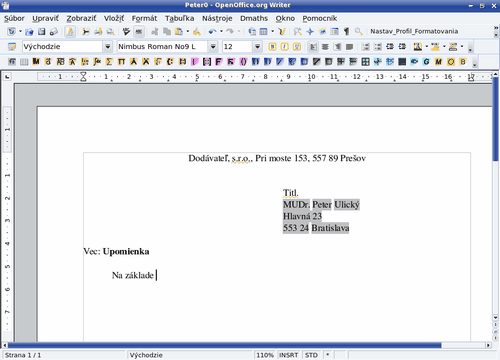The image size is (500, 360).
Task: Toggle Edit file mode pencil icon
Action: [x=70, y=32]
